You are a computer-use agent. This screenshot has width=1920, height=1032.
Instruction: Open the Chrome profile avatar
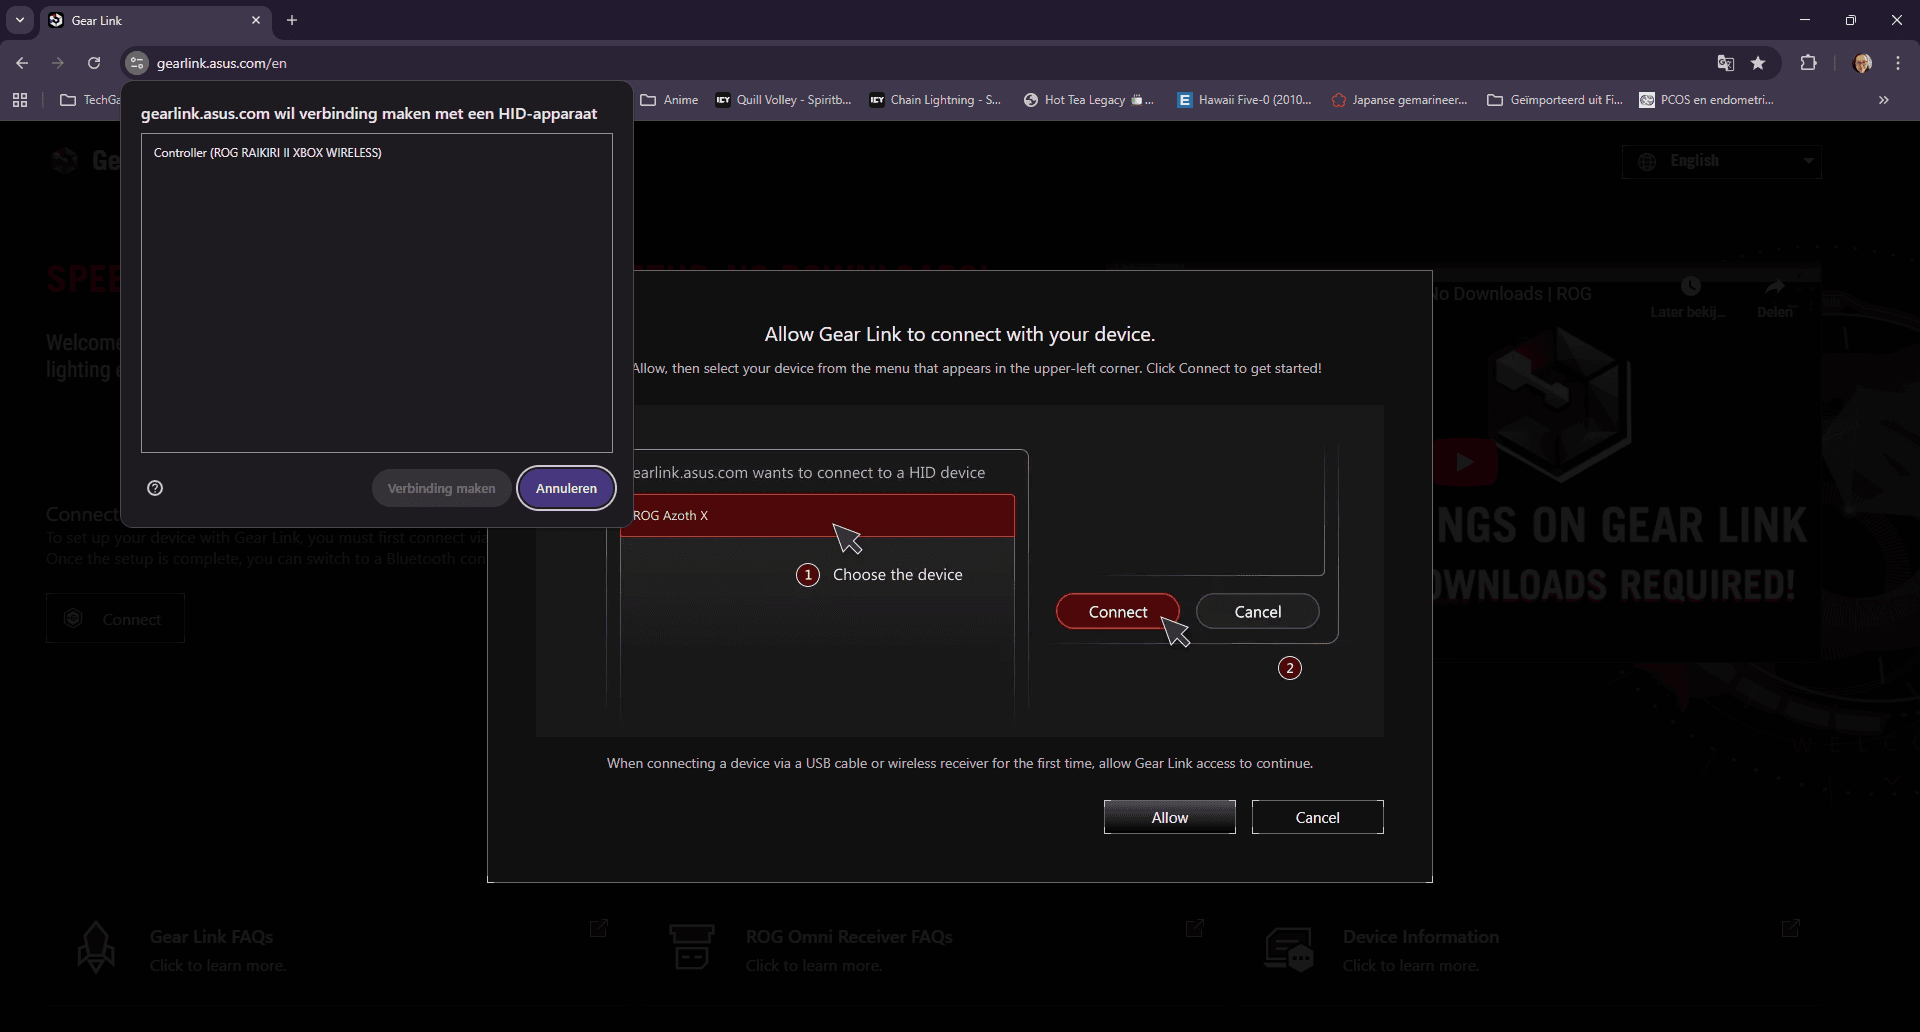(x=1862, y=63)
